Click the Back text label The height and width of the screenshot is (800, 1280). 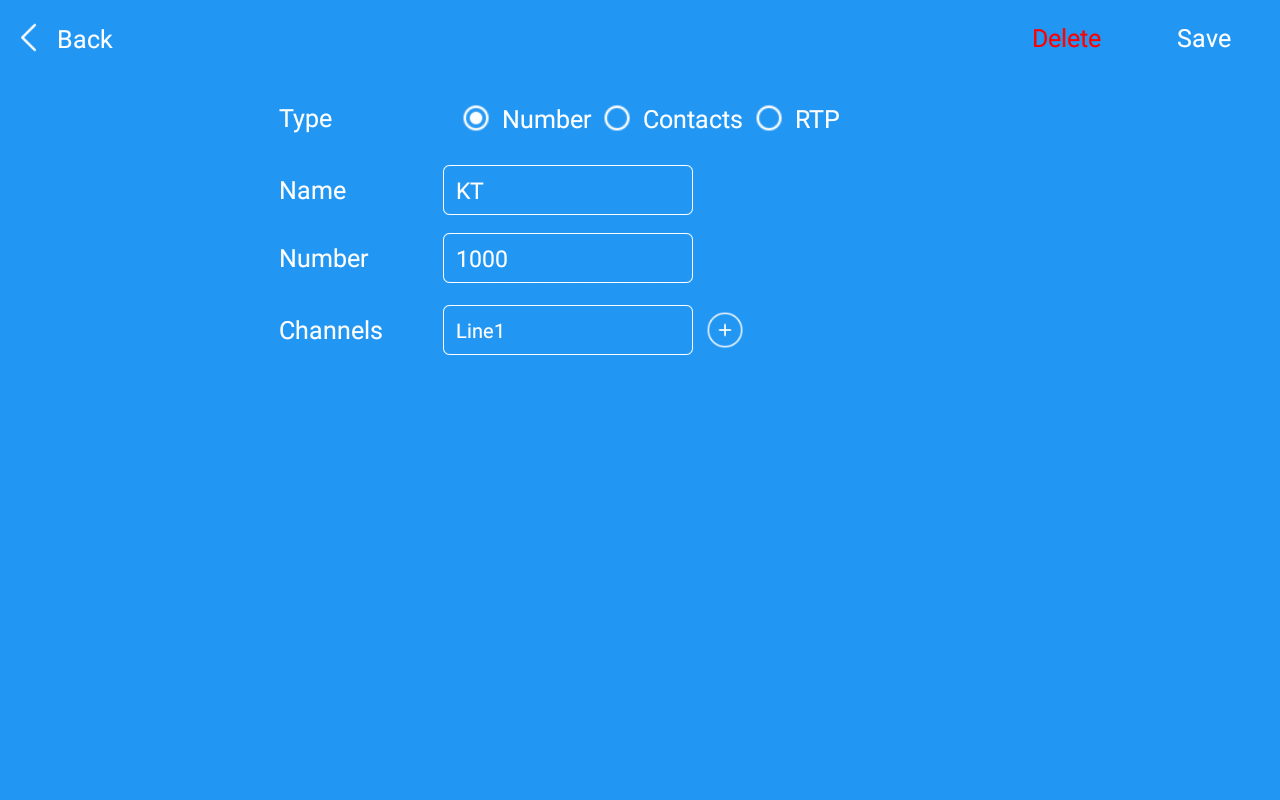(85, 39)
